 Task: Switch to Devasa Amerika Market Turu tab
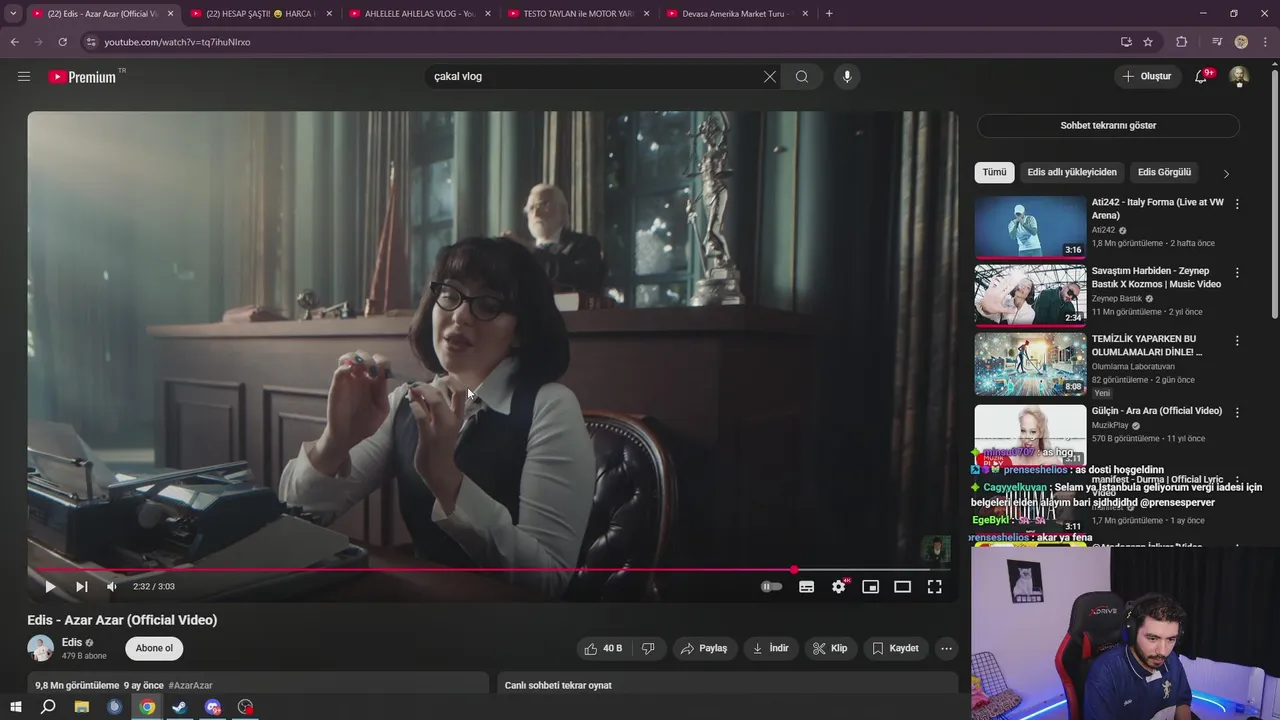click(x=738, y=14)
